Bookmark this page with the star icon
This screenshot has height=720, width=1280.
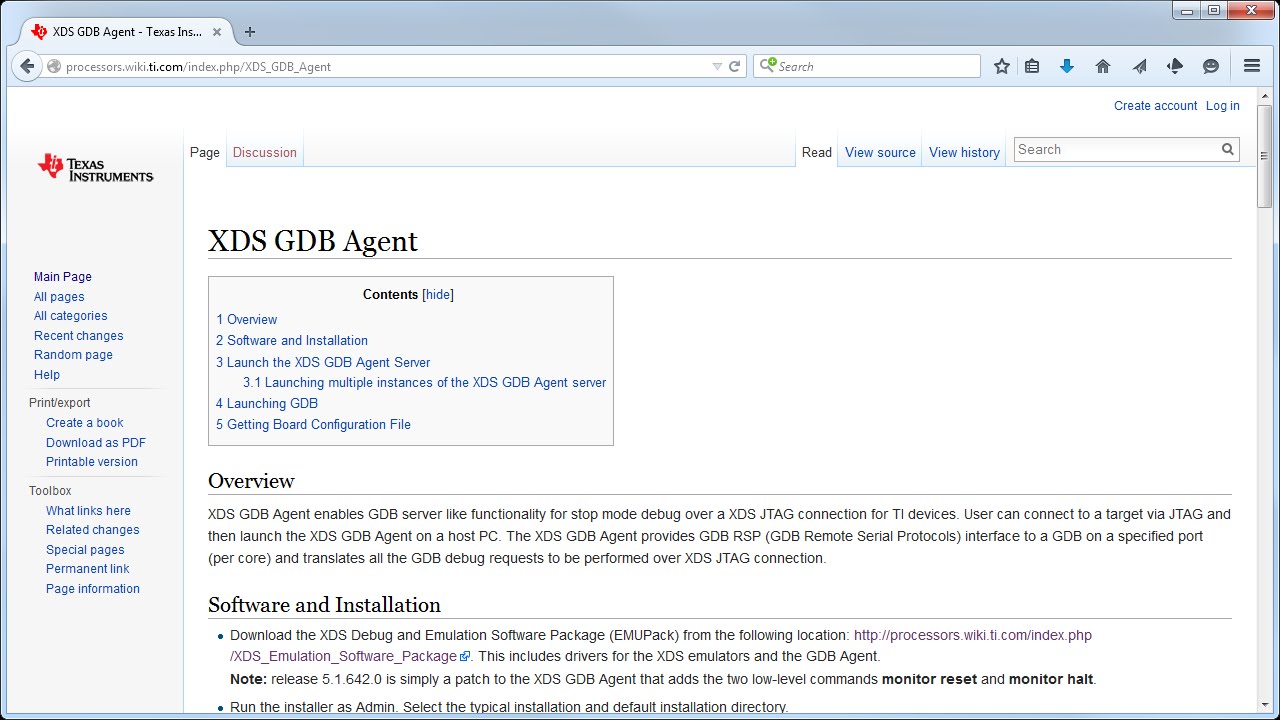point(1002,66)
